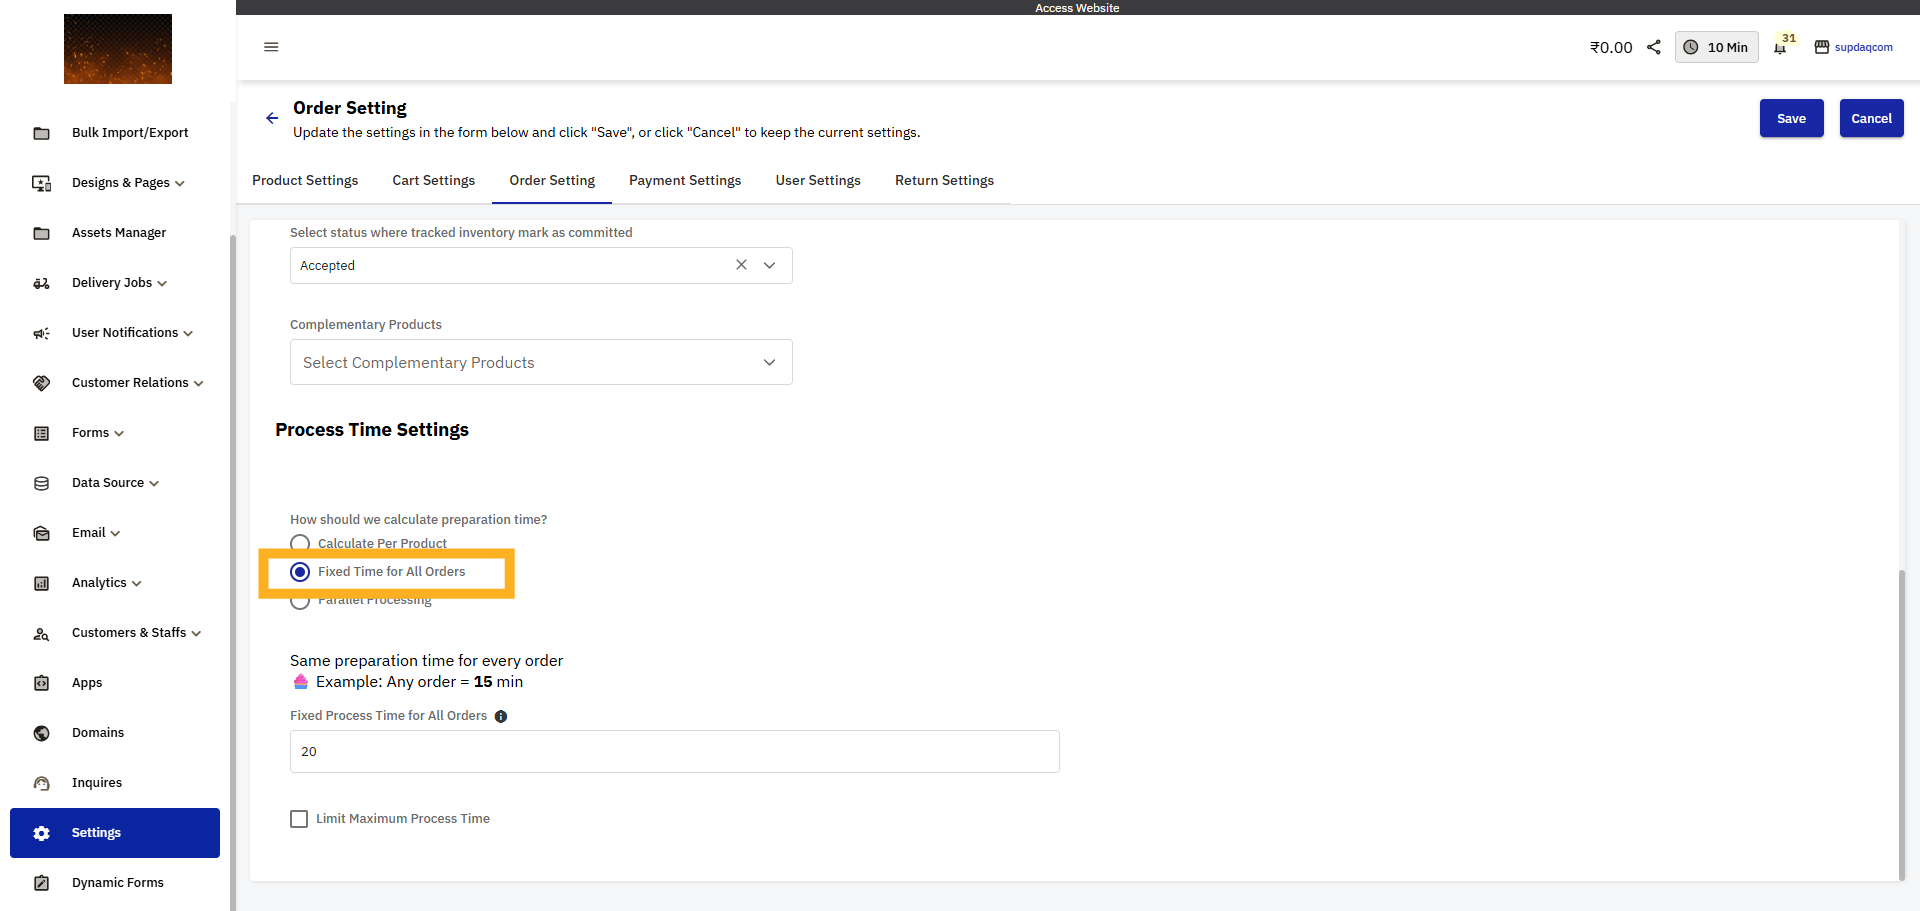Click the hamburger menu icon
The width and height of the screenshot is (1920, 911).
click(x=271, y=47)
